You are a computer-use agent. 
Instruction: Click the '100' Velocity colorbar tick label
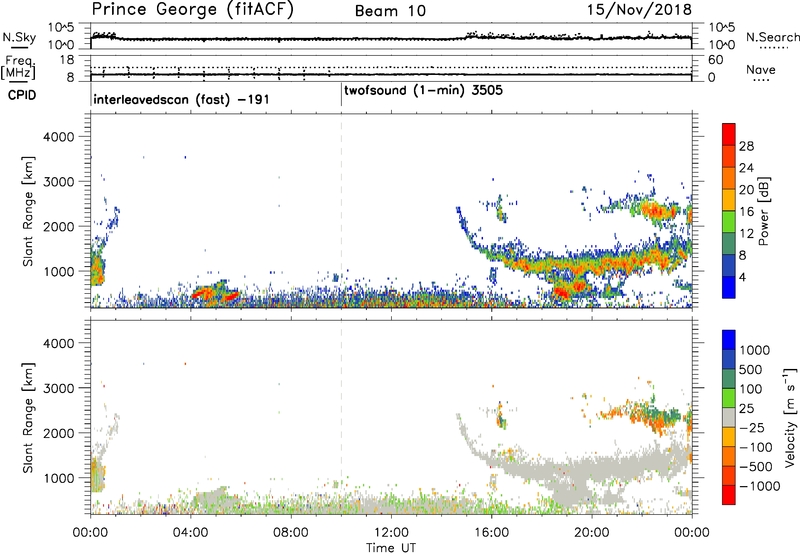pos(750,389)
